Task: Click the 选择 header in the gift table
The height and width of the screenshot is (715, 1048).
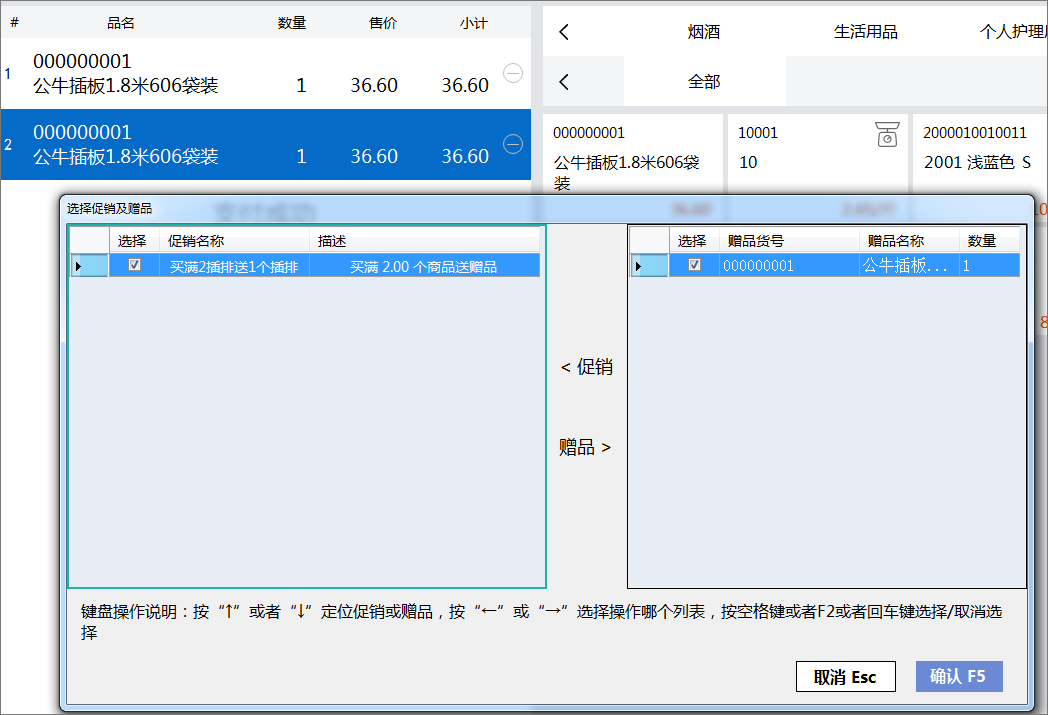Action: (694, 241)
